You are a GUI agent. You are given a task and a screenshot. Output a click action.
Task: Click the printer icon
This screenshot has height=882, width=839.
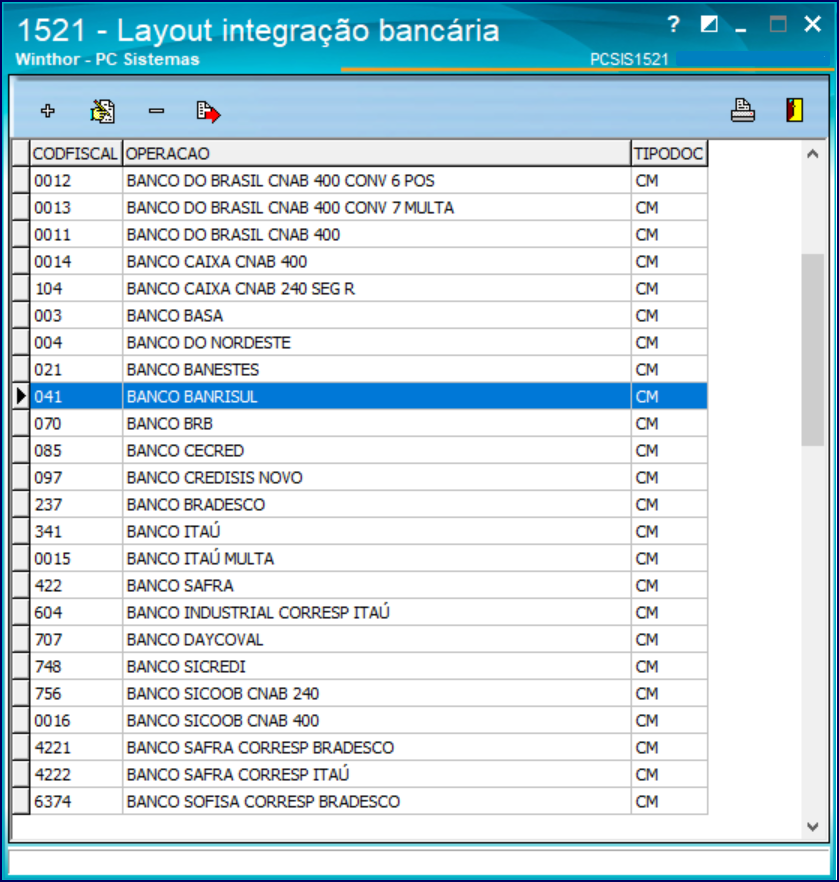[742, 110]
